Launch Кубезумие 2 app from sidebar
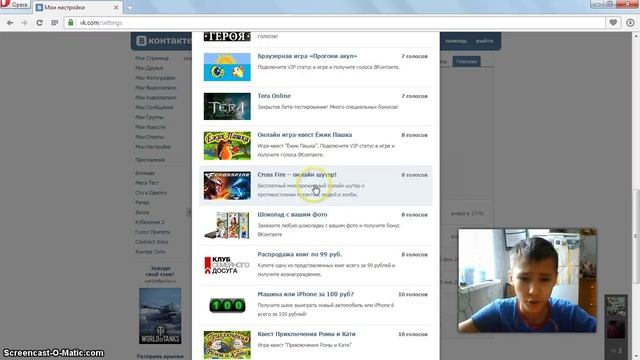The height and width of the screenshot is (360, 640). (x=150, y=222)
